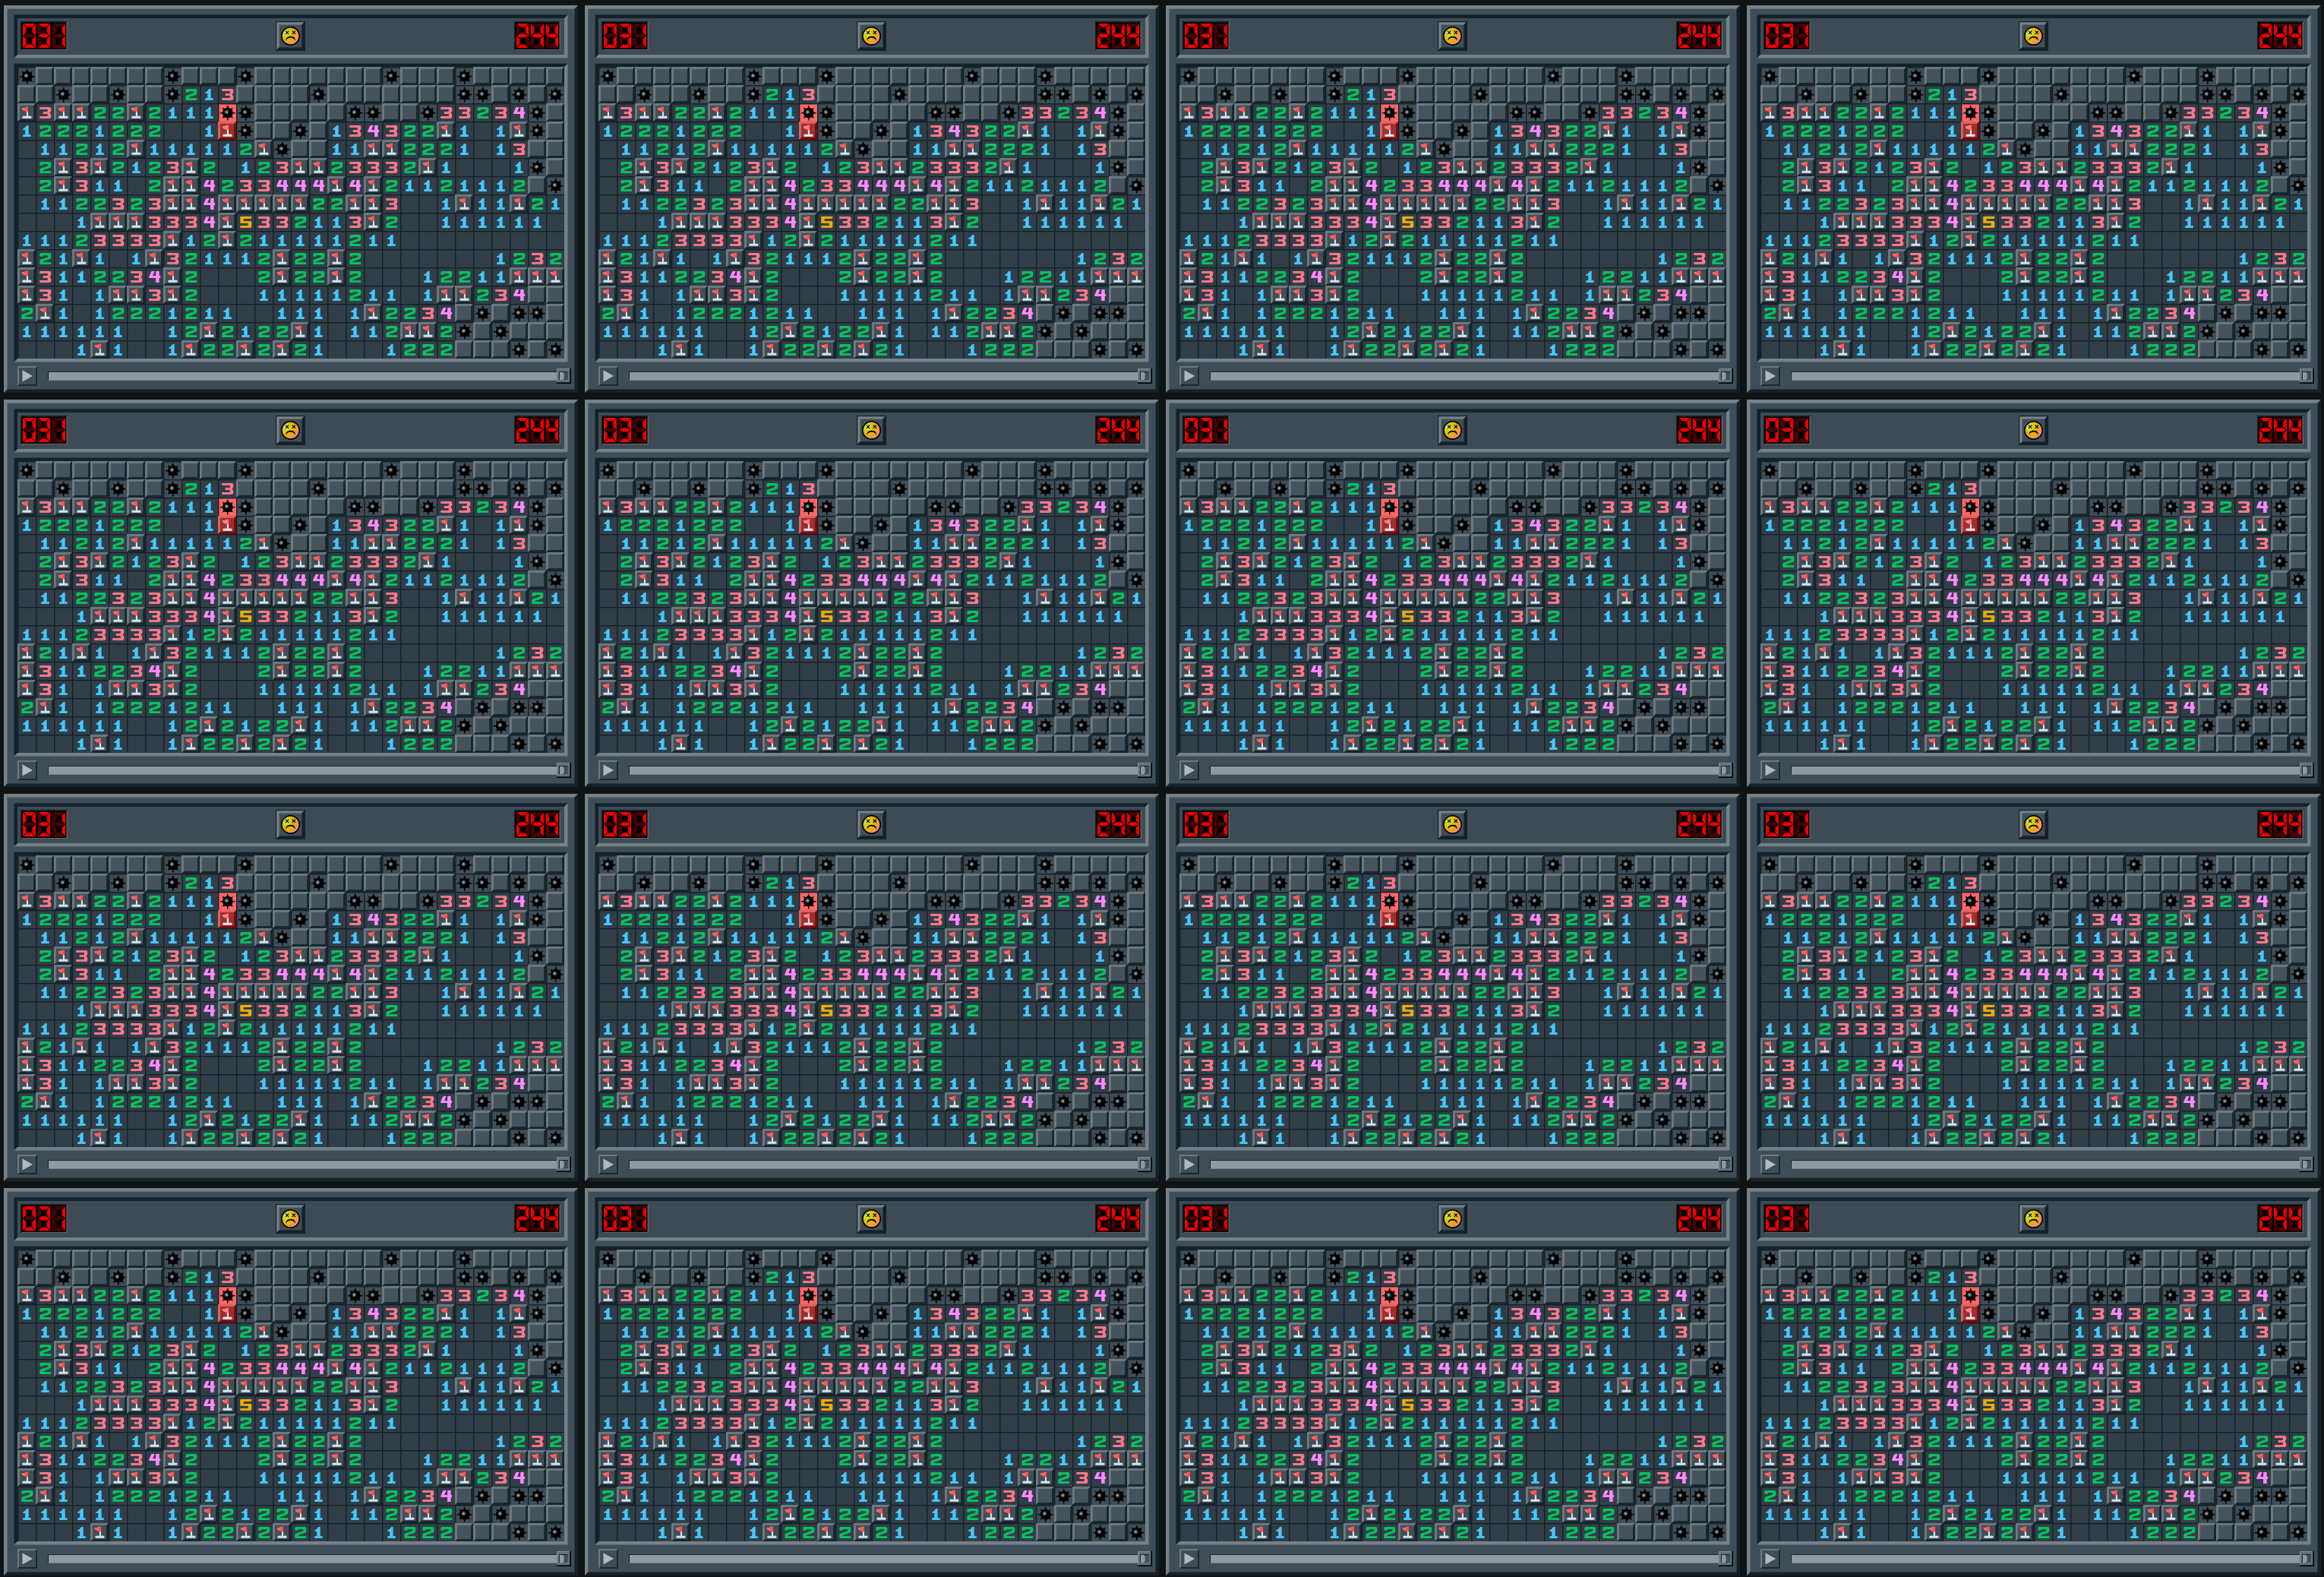The width and height of the screenshot is (2324, 1577).
Task: Play replay in second-row first board
Action: (x=27, y=770)
